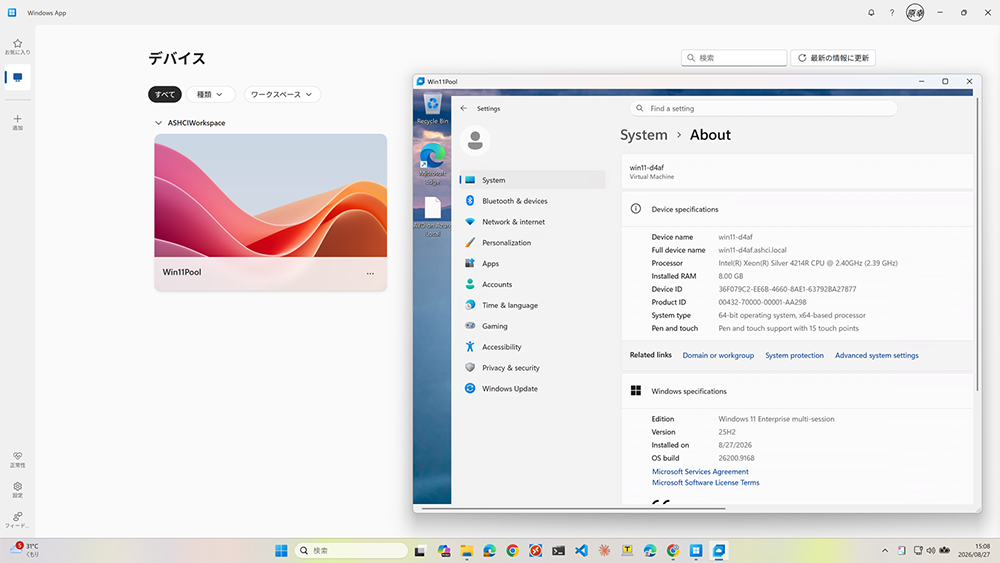Open Task View on taskbar
The image size is (1000, 563).
pyautogui.click(x=420, y=551)
